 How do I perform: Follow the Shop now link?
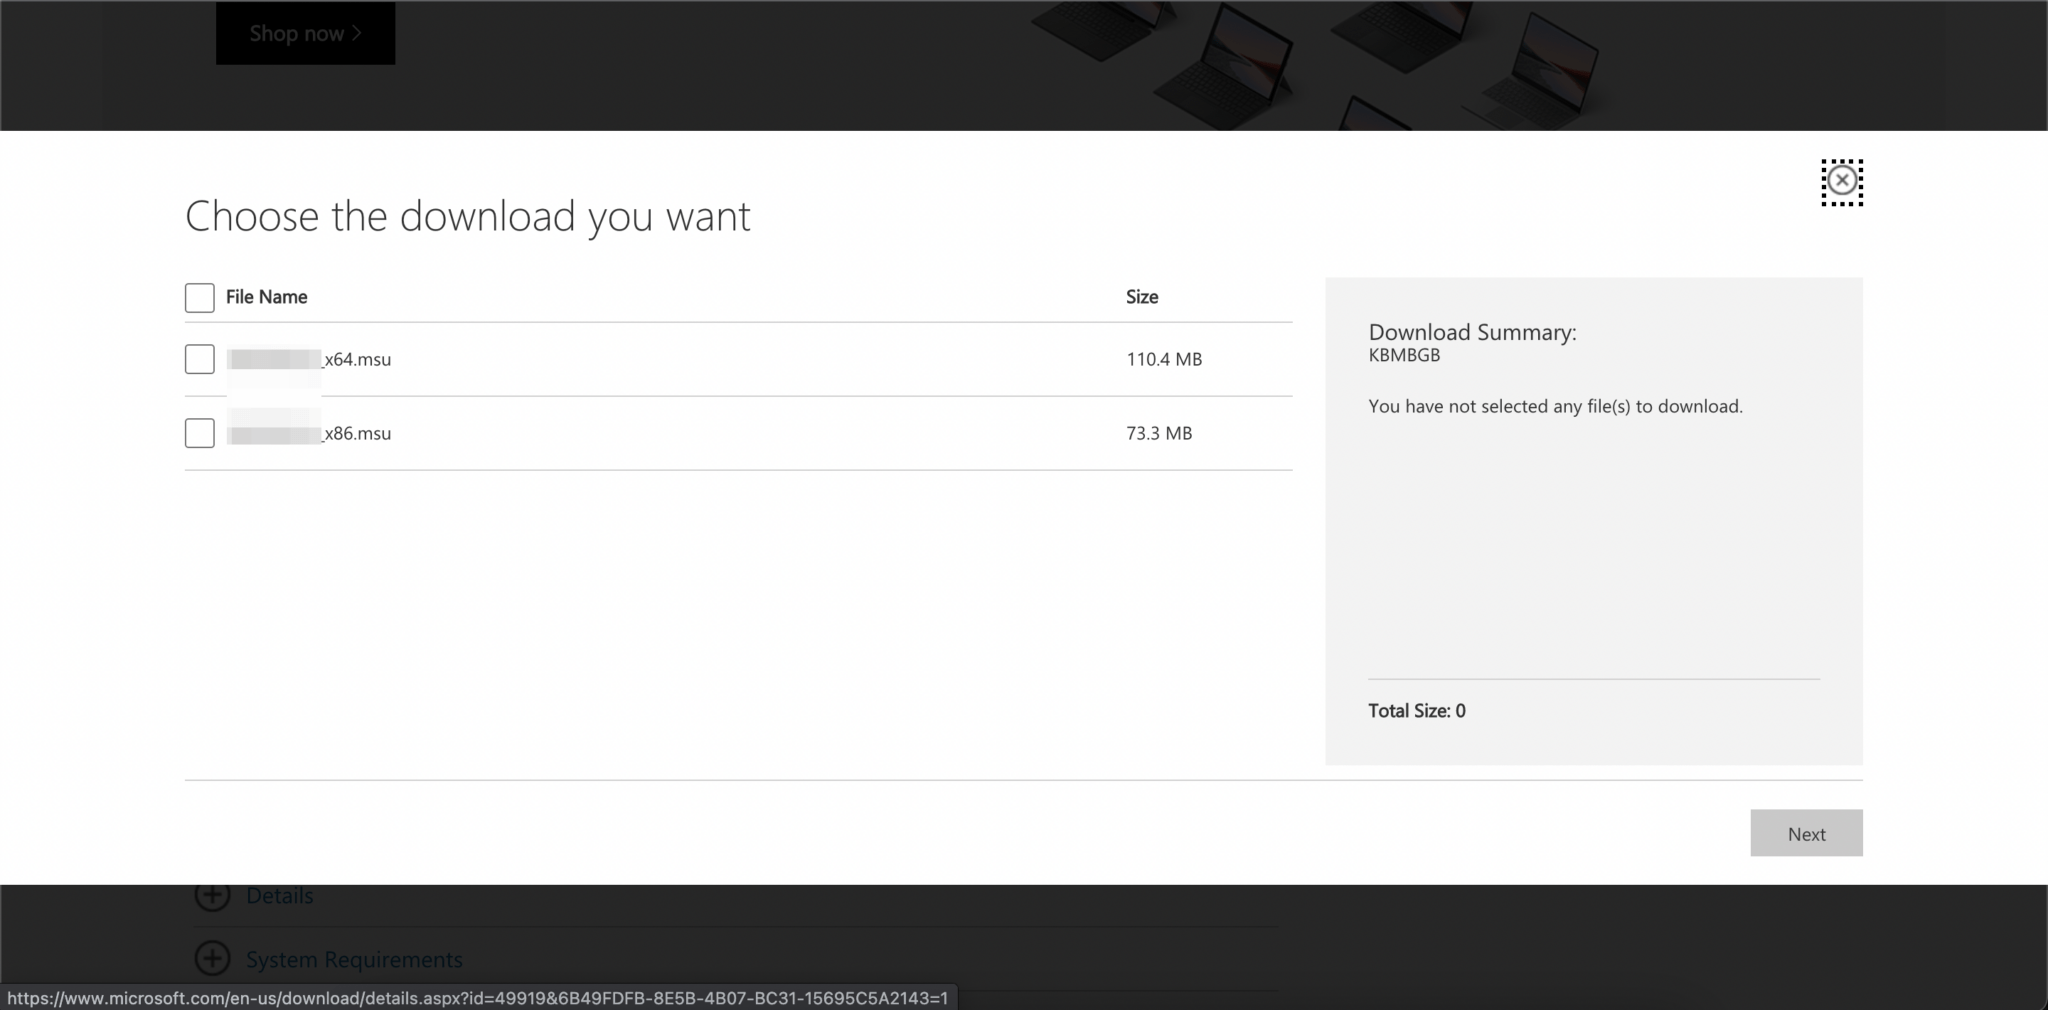[x=305, y=33]
